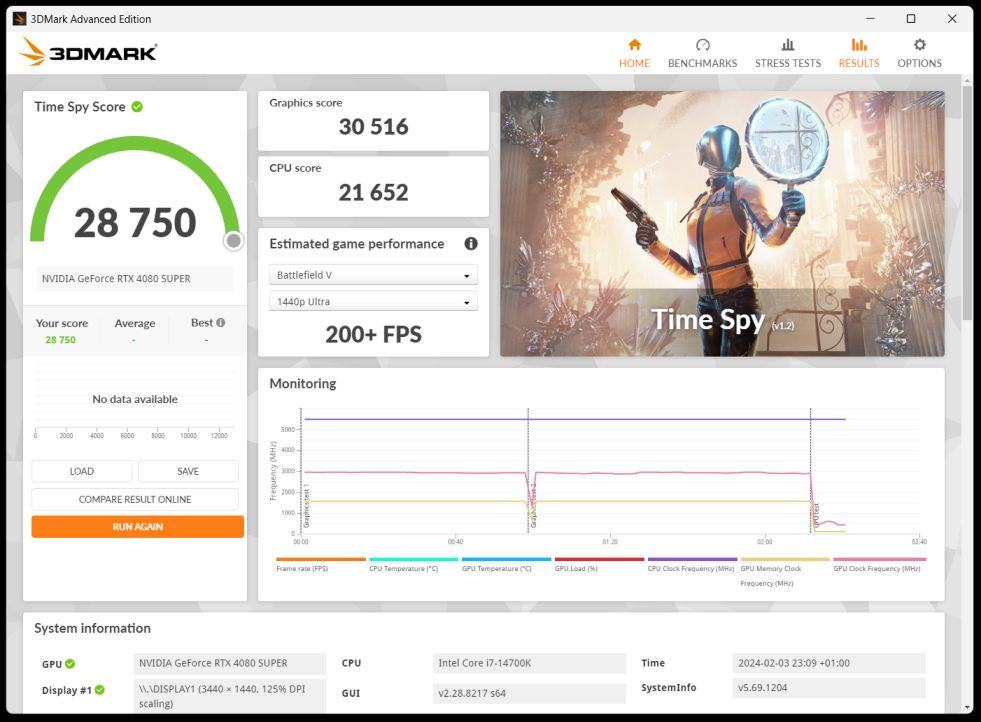Click the green checkmark beside Display #1
The width and height of the screenshot is (981, 722).
tap(99, 690)
